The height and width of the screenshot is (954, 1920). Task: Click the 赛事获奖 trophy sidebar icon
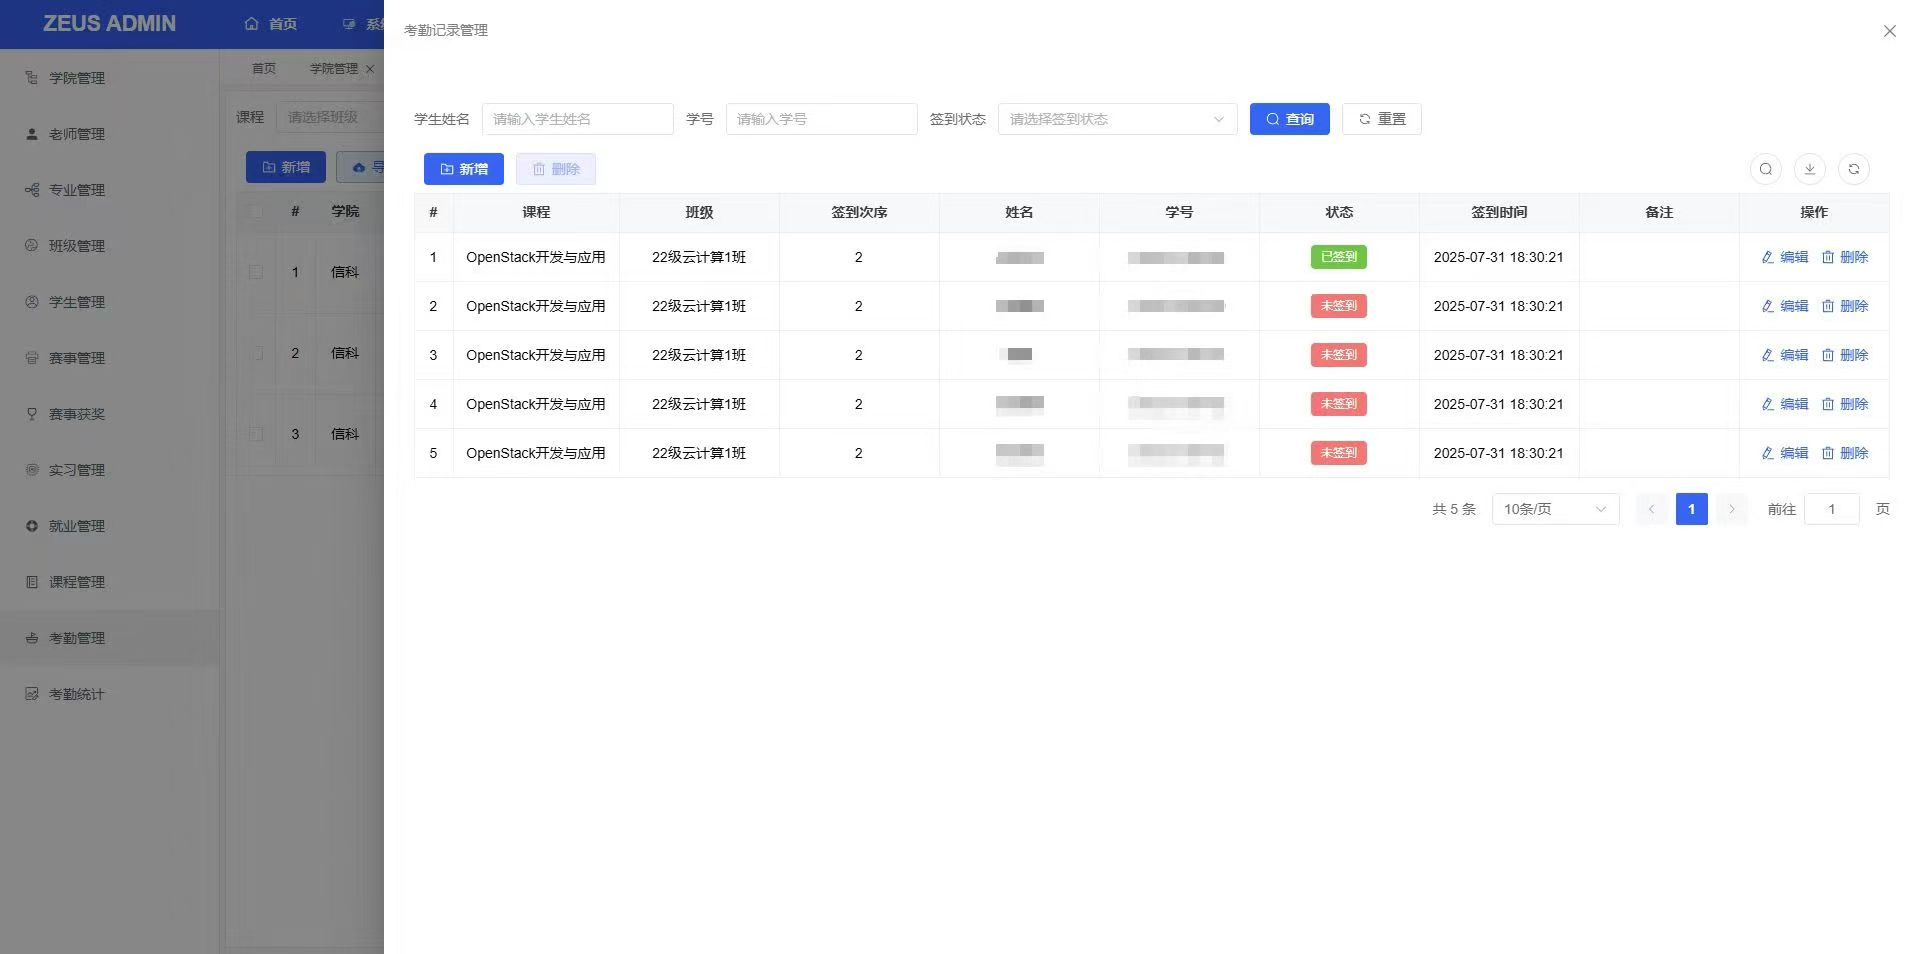coord(32,414)
